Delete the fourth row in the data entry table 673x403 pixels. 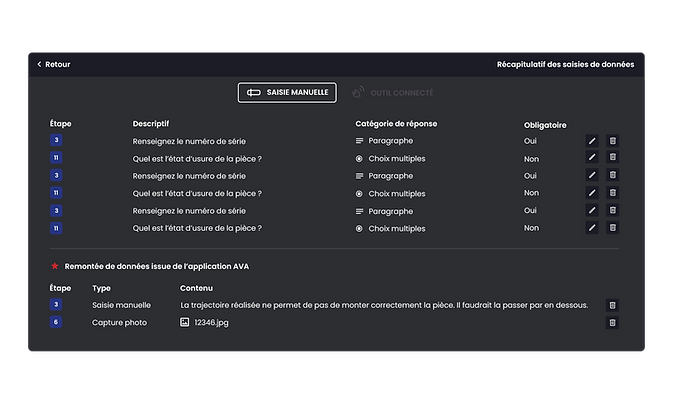tap(612, 193)
